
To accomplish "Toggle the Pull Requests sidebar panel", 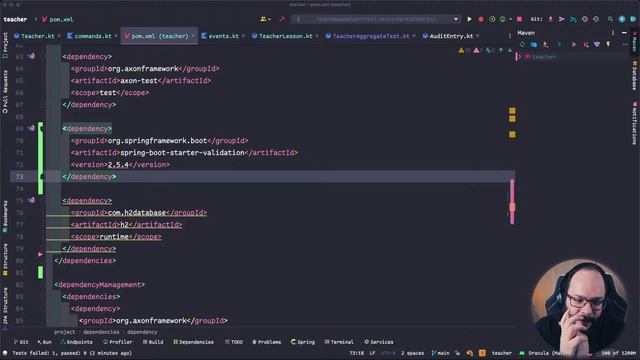I will (x=5, y=92).
